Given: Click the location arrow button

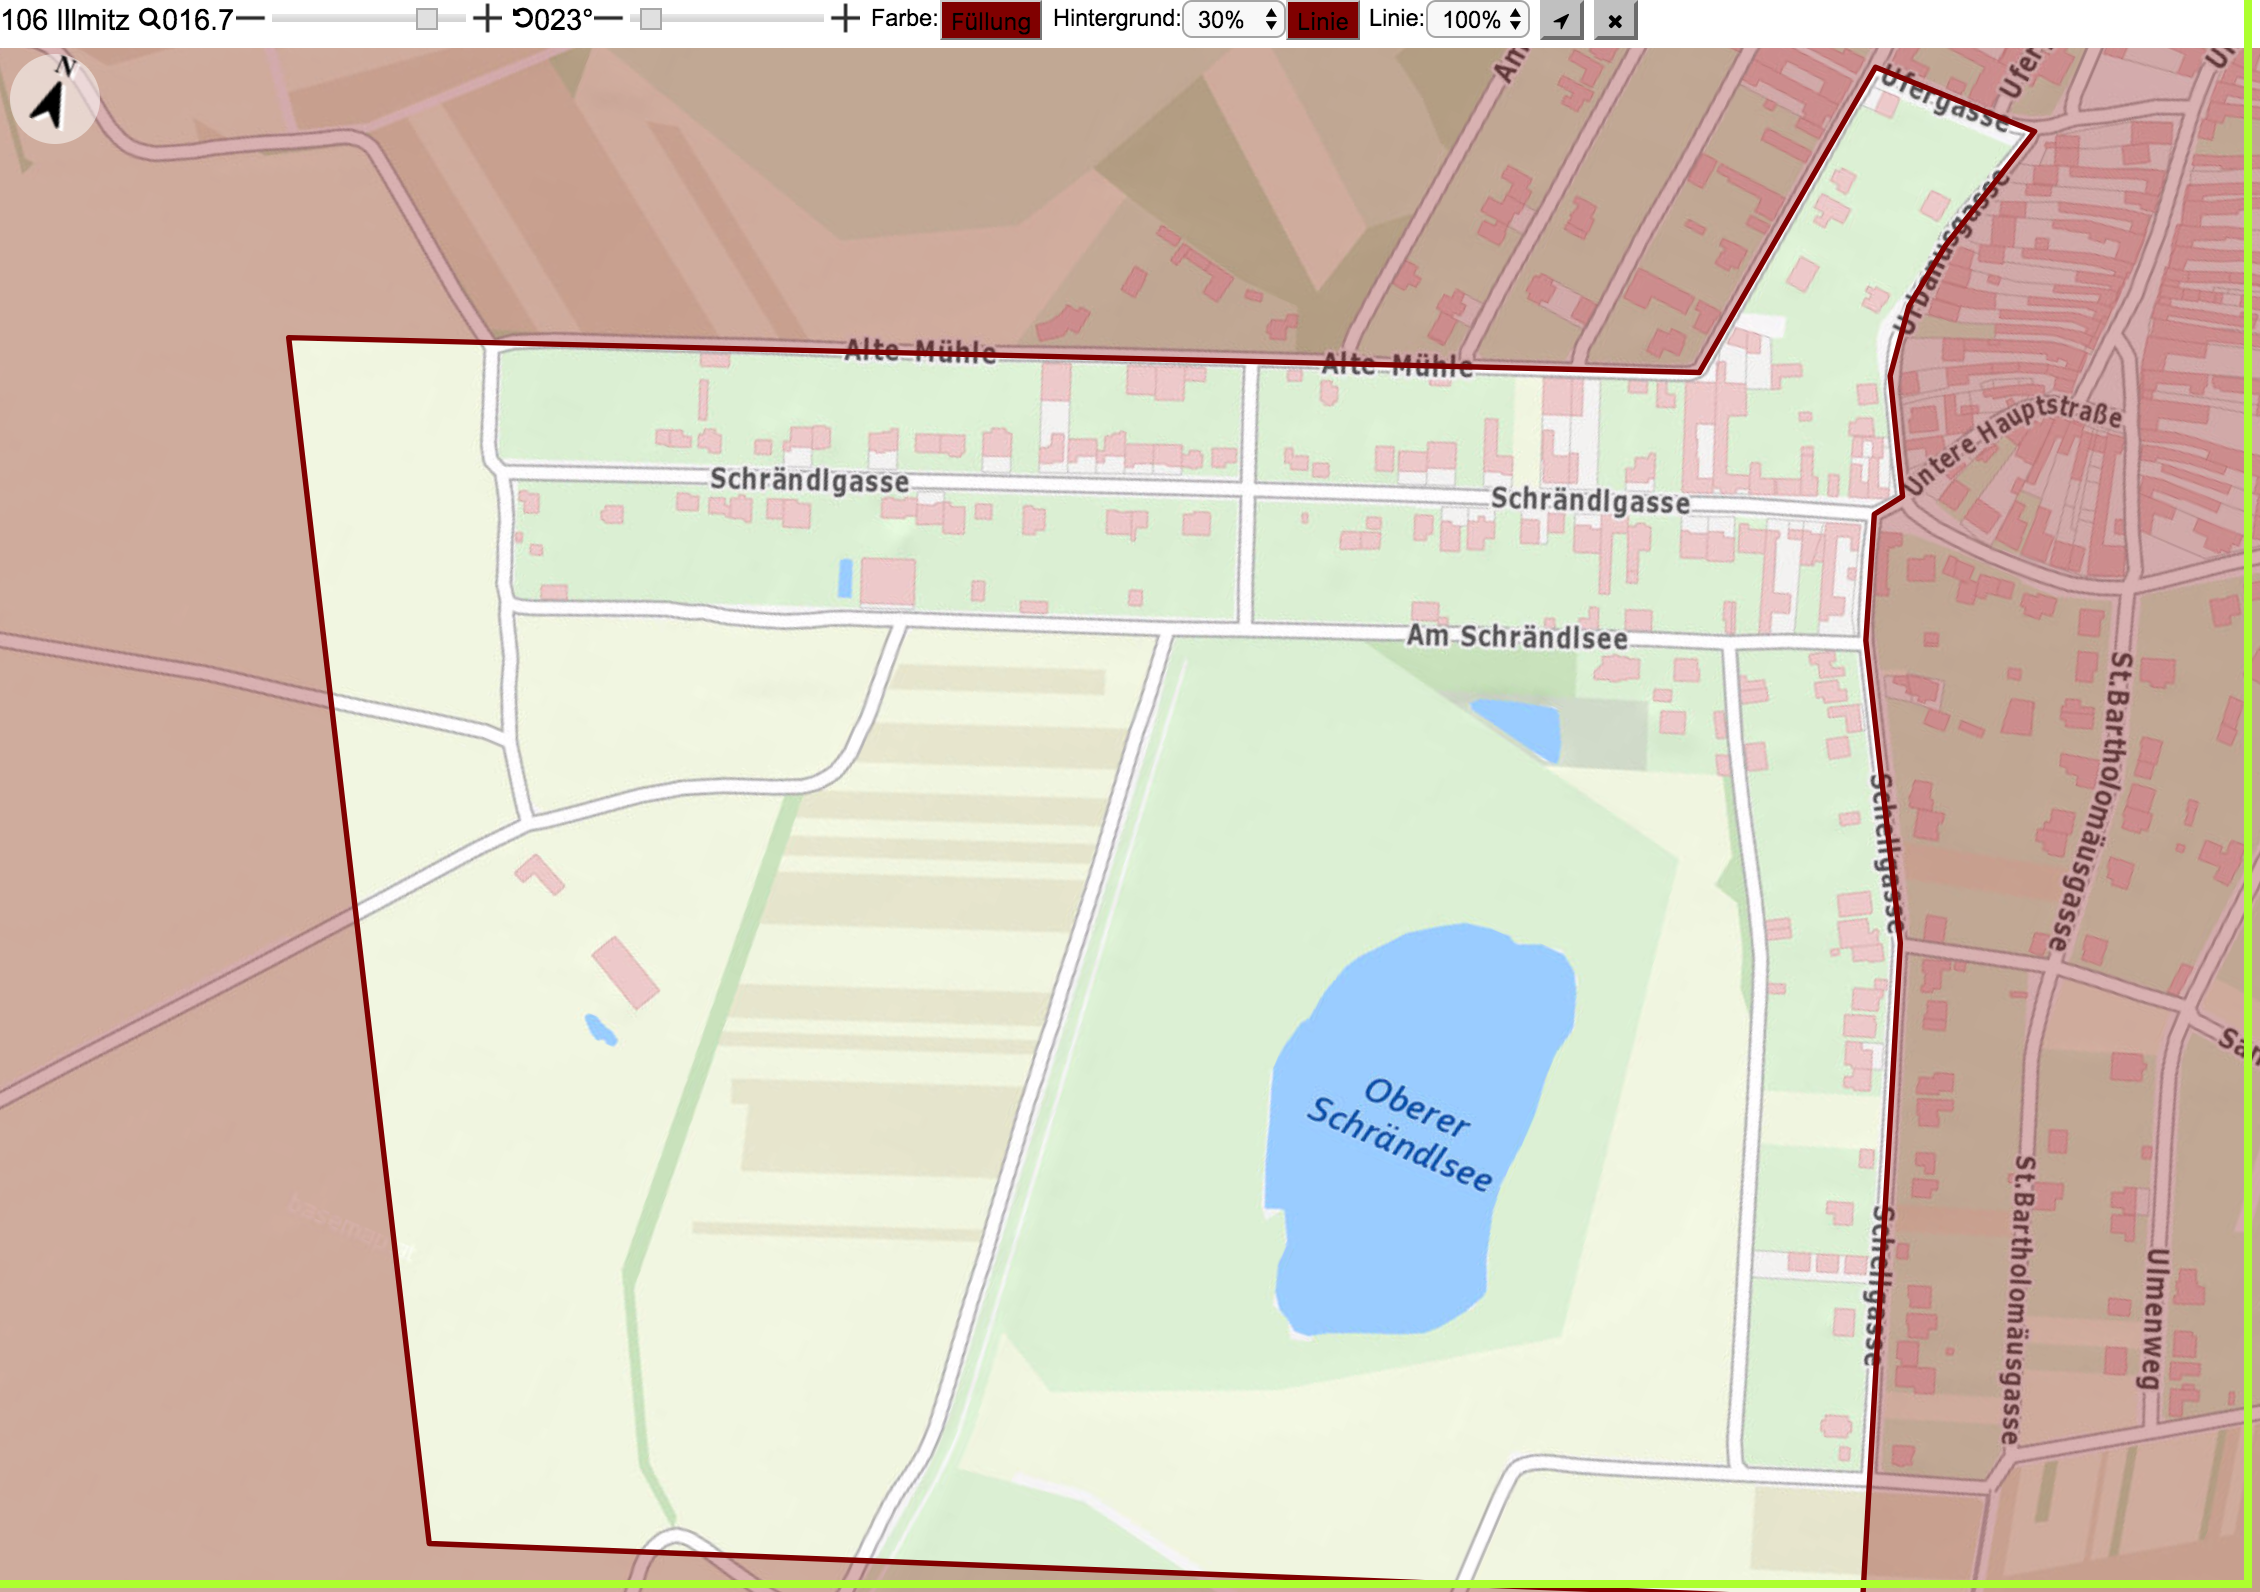Looking at the screenshot, I should pyautogui.click(x=1561, y=20).
